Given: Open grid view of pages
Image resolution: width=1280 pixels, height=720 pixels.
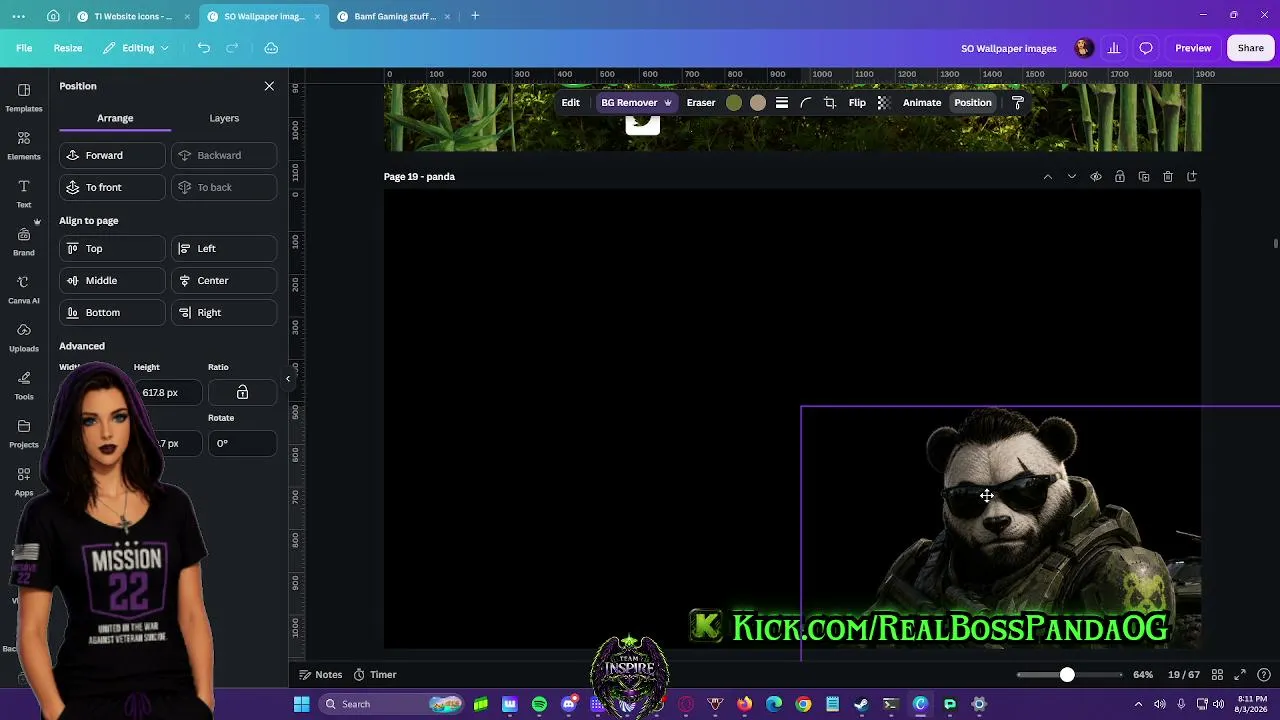Looking at the screenshot, I should (x=1217, y=675).
